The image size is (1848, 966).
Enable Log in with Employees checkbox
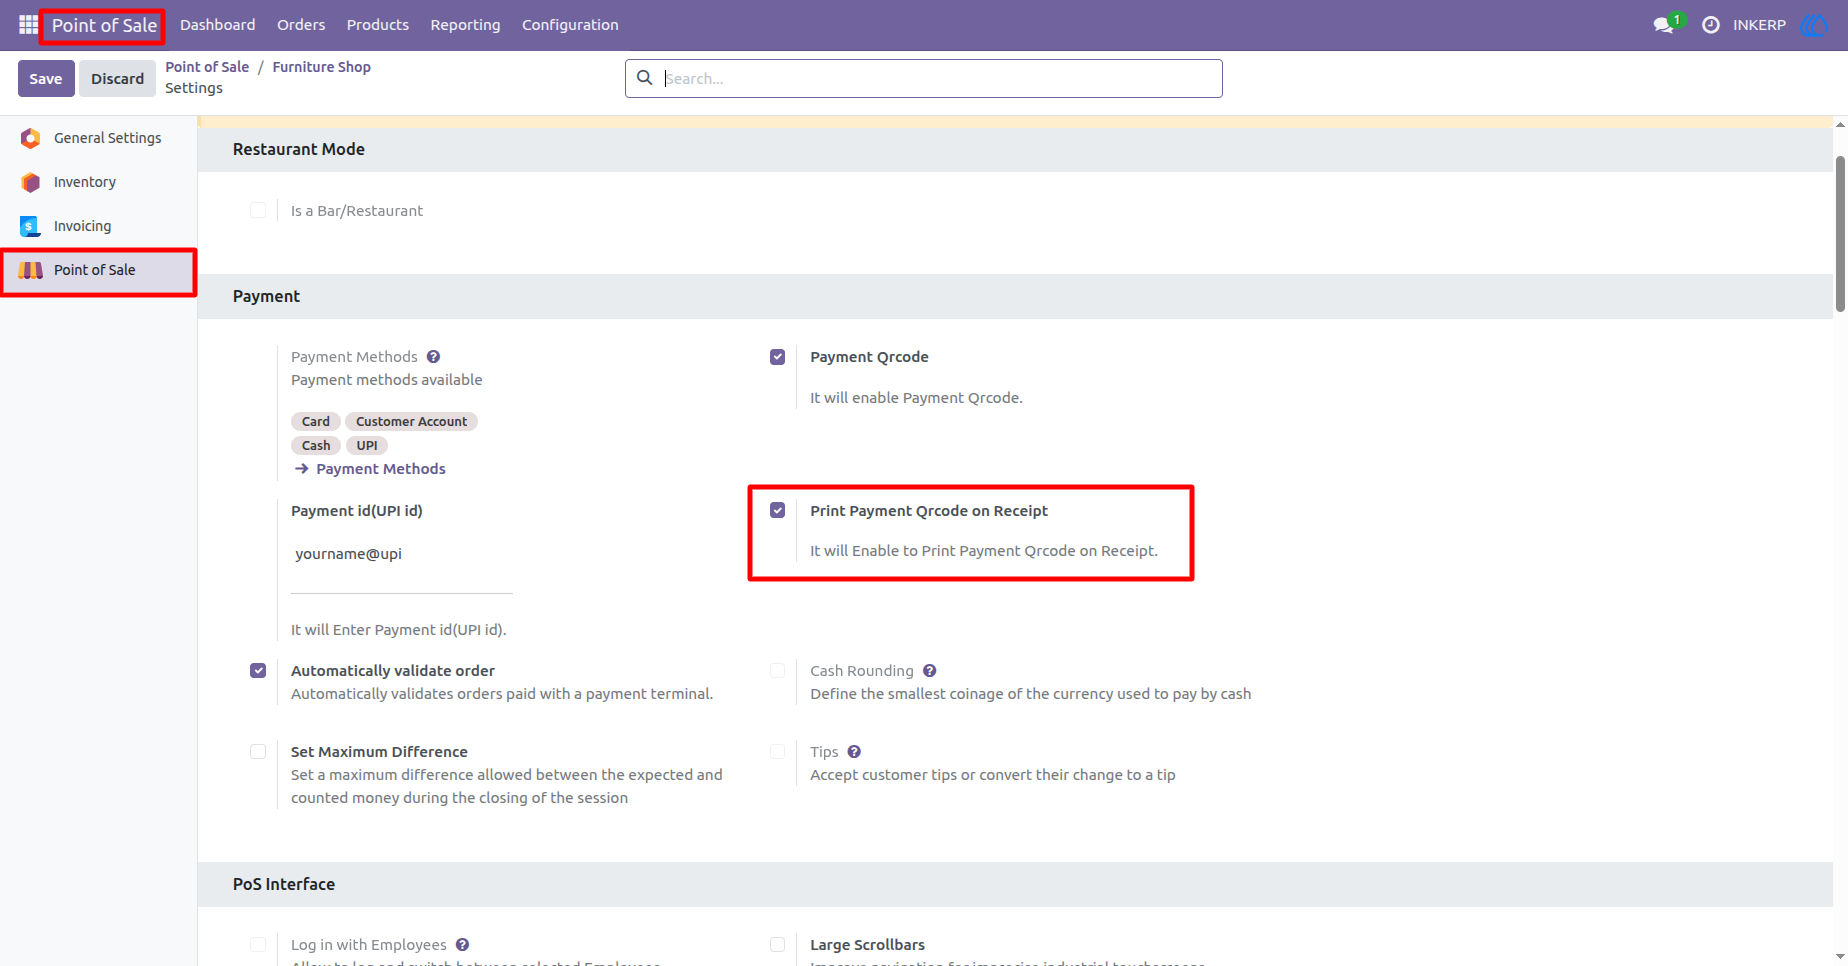(258, 944)
